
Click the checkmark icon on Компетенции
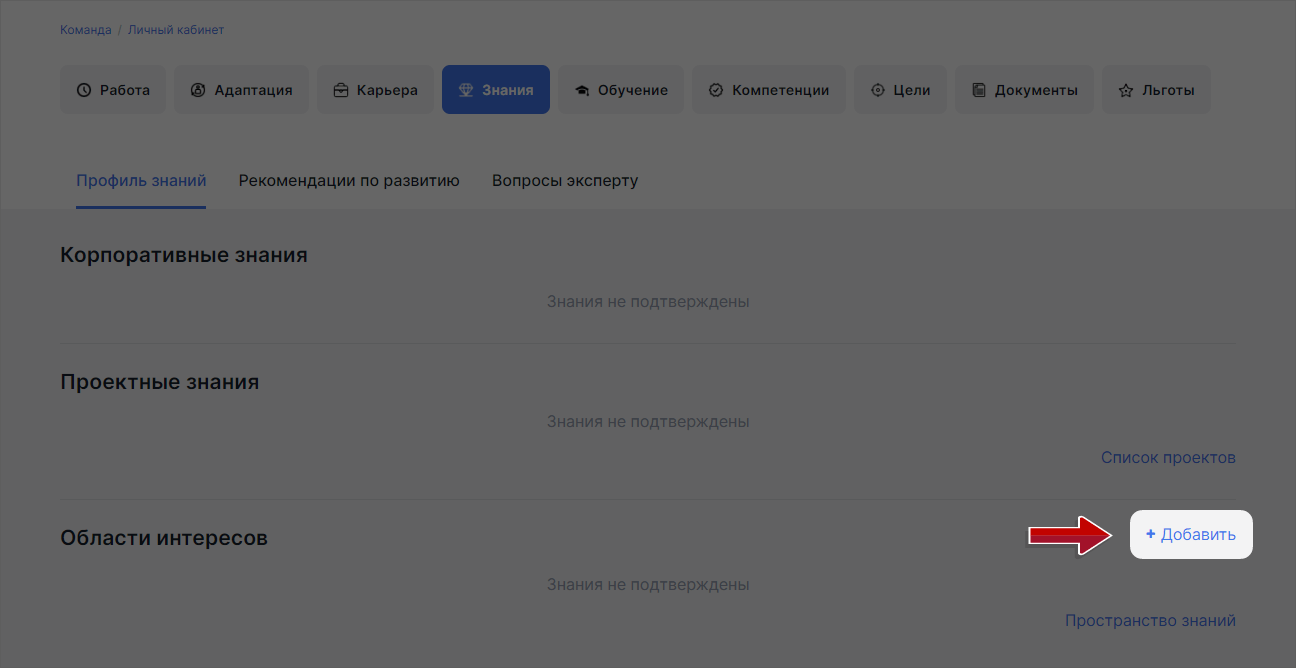715,89
